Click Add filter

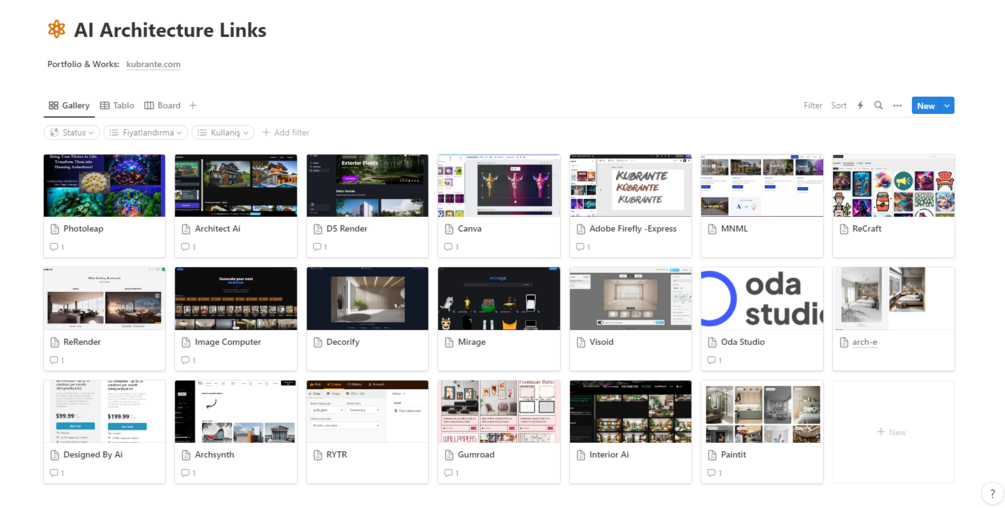point(286,133)
